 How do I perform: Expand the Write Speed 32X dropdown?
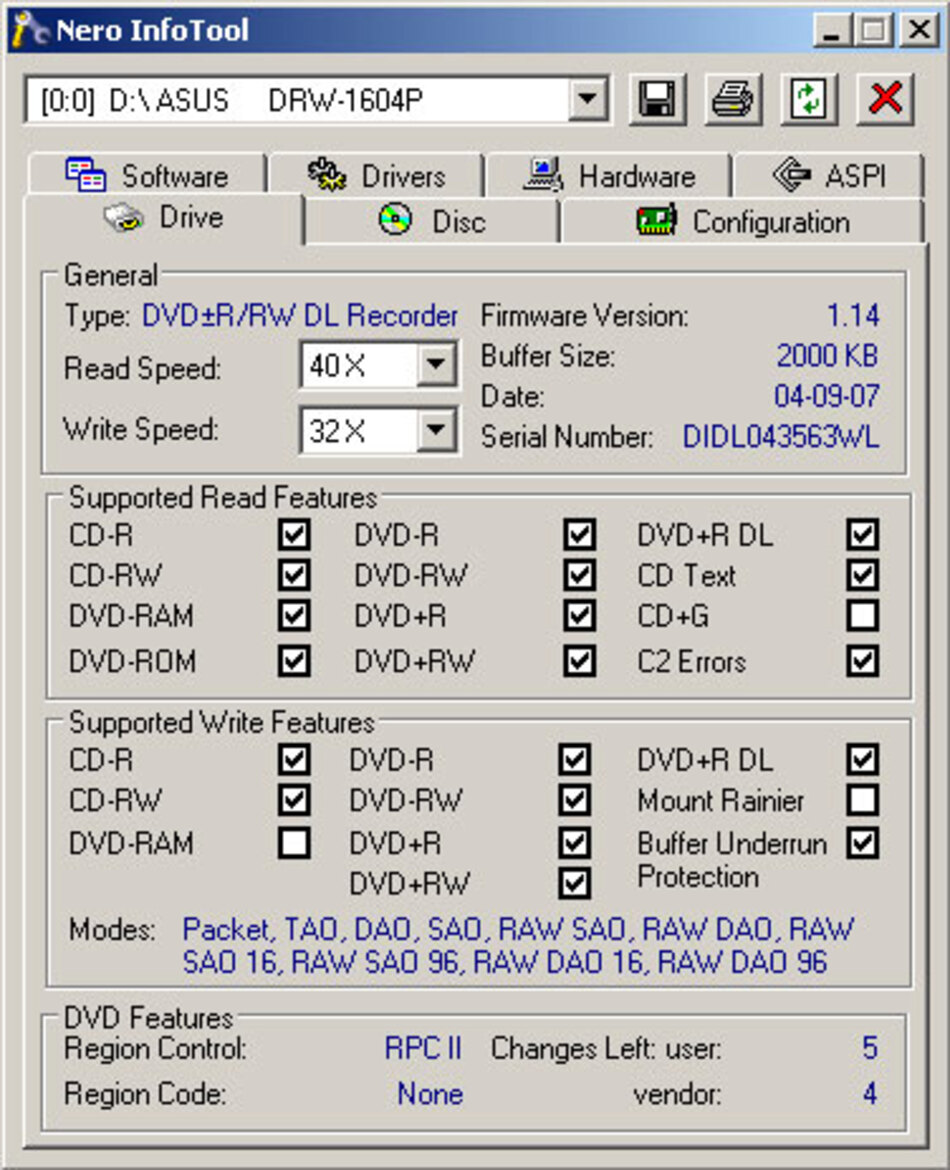click(x=436, y=430)
